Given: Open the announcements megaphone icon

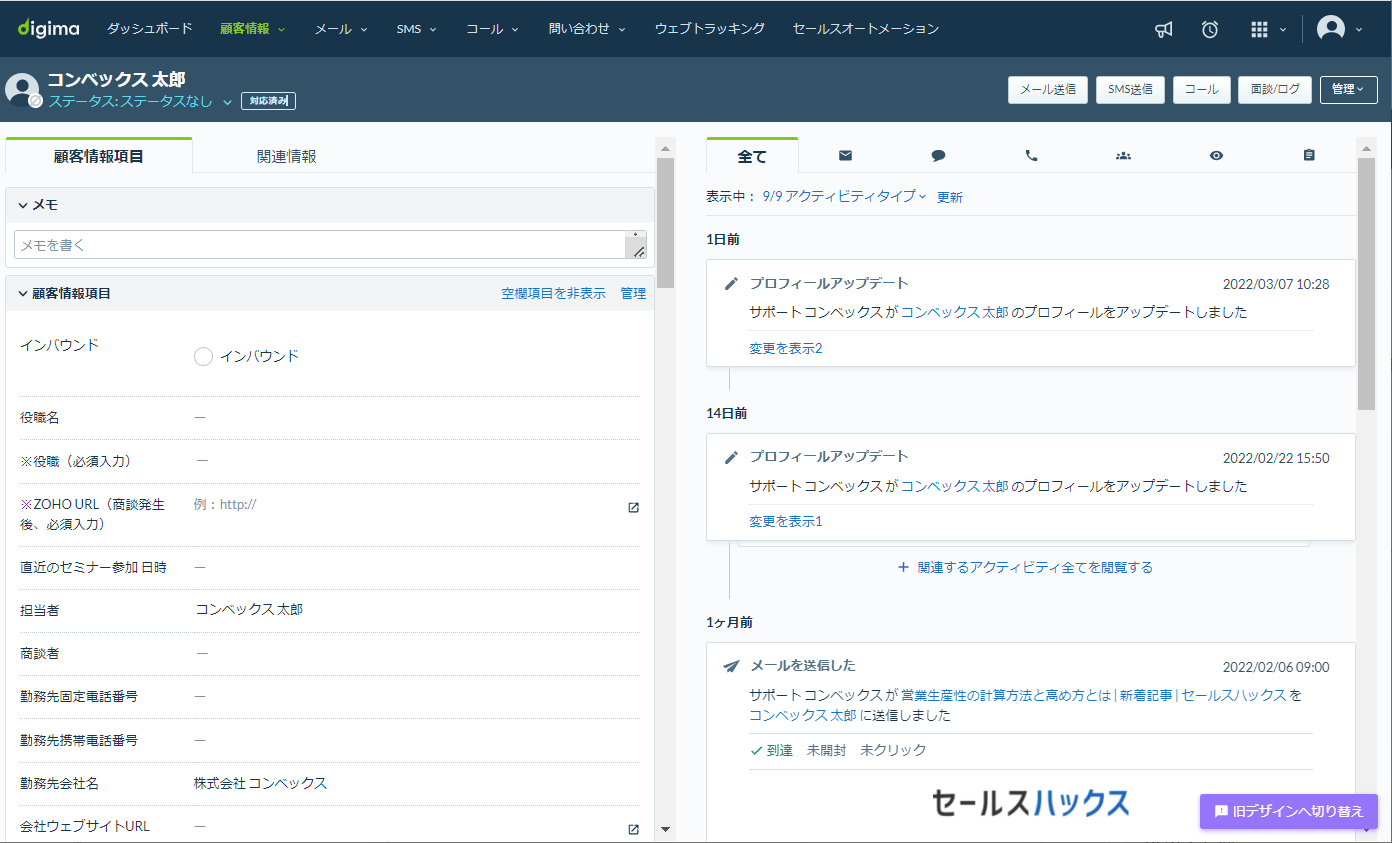Looking at the screenshot, I should point(1163,30).
